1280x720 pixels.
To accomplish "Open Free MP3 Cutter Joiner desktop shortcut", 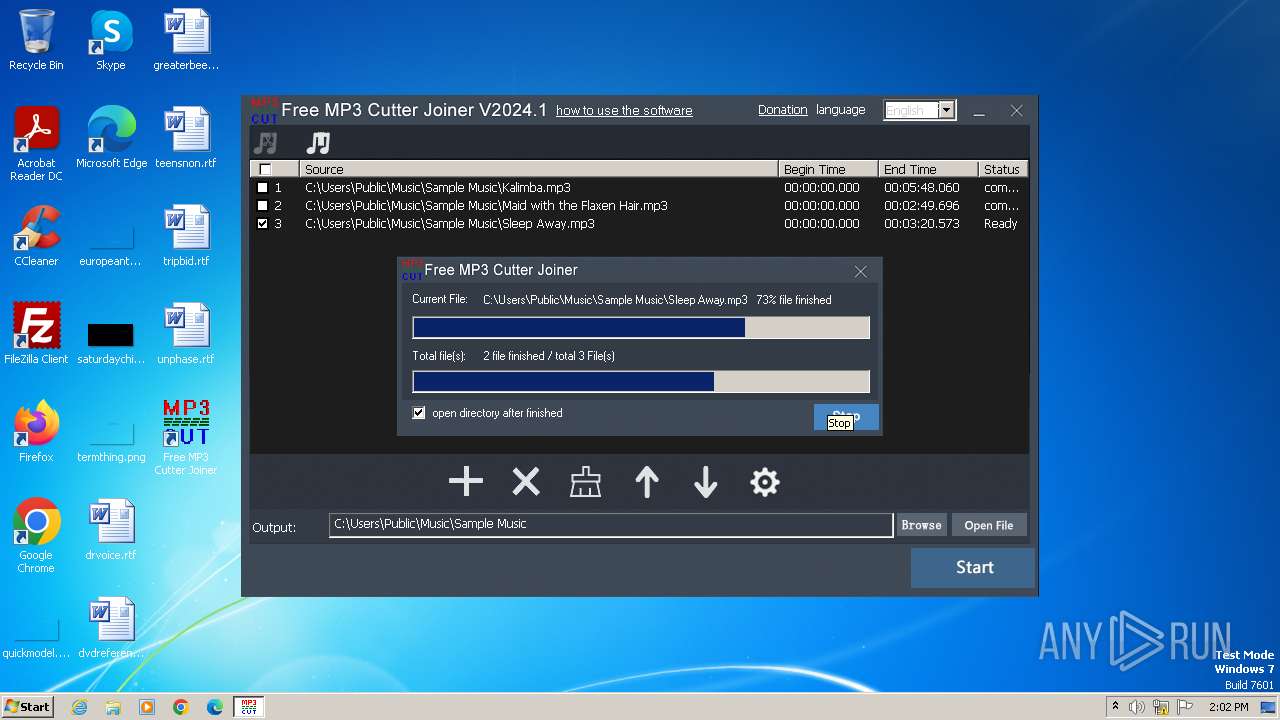I will [186, 438].
